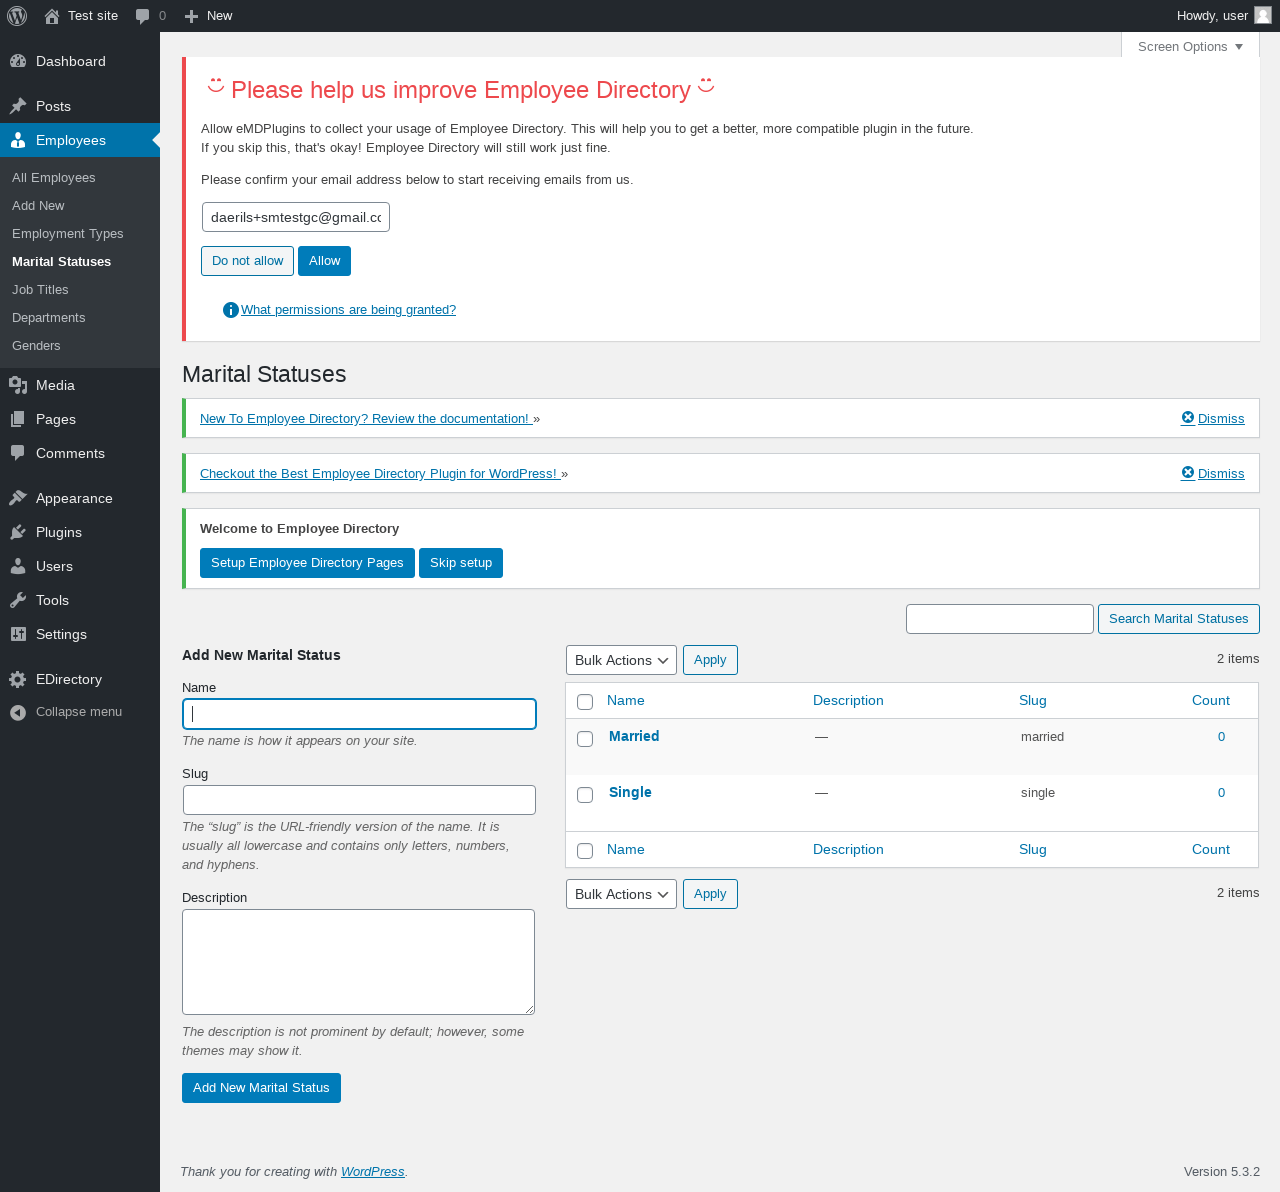
Task: Sort by Slug column header
Action: coord(1033,701)
